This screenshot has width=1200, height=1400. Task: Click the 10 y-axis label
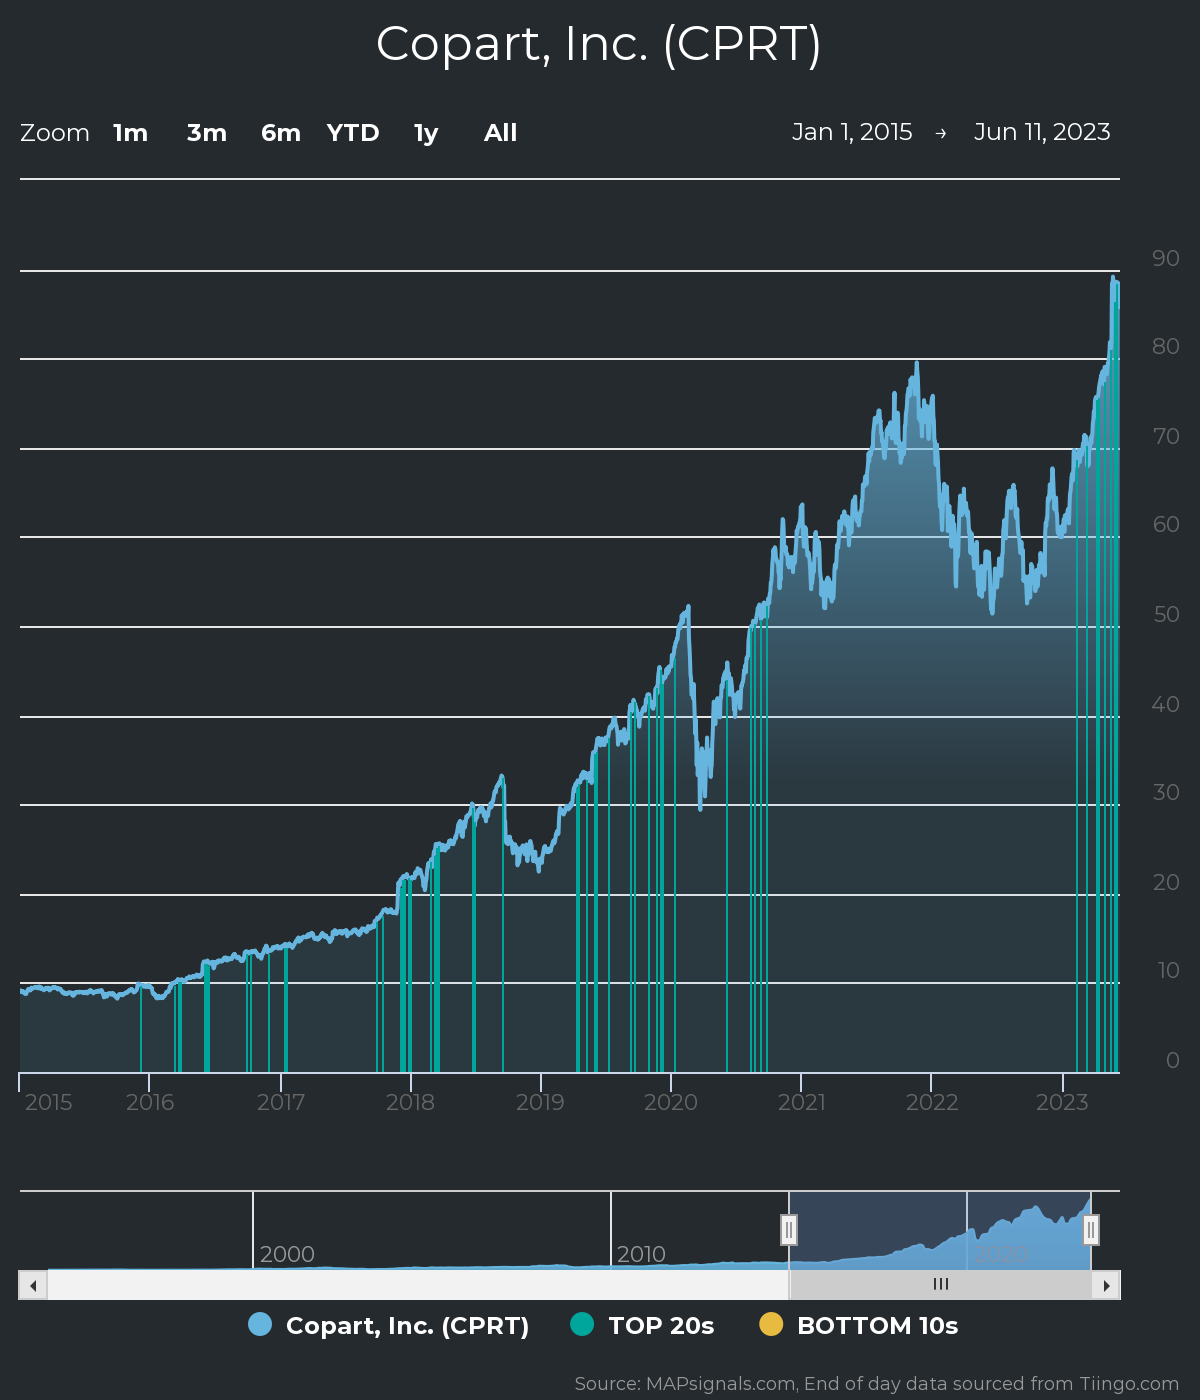point(1168,970)
